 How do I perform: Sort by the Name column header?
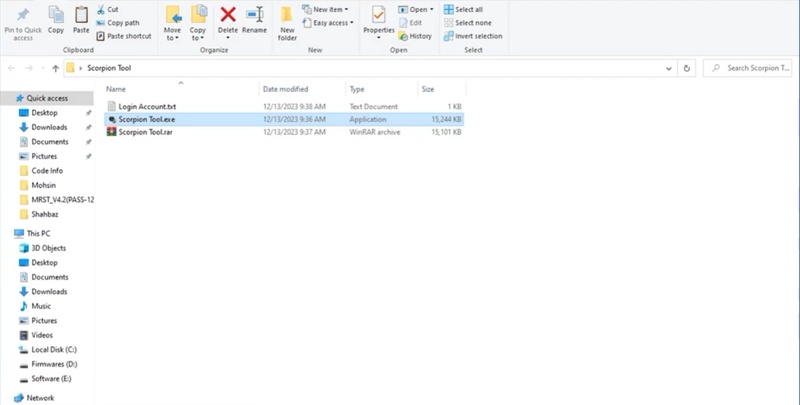pos(116,89)
